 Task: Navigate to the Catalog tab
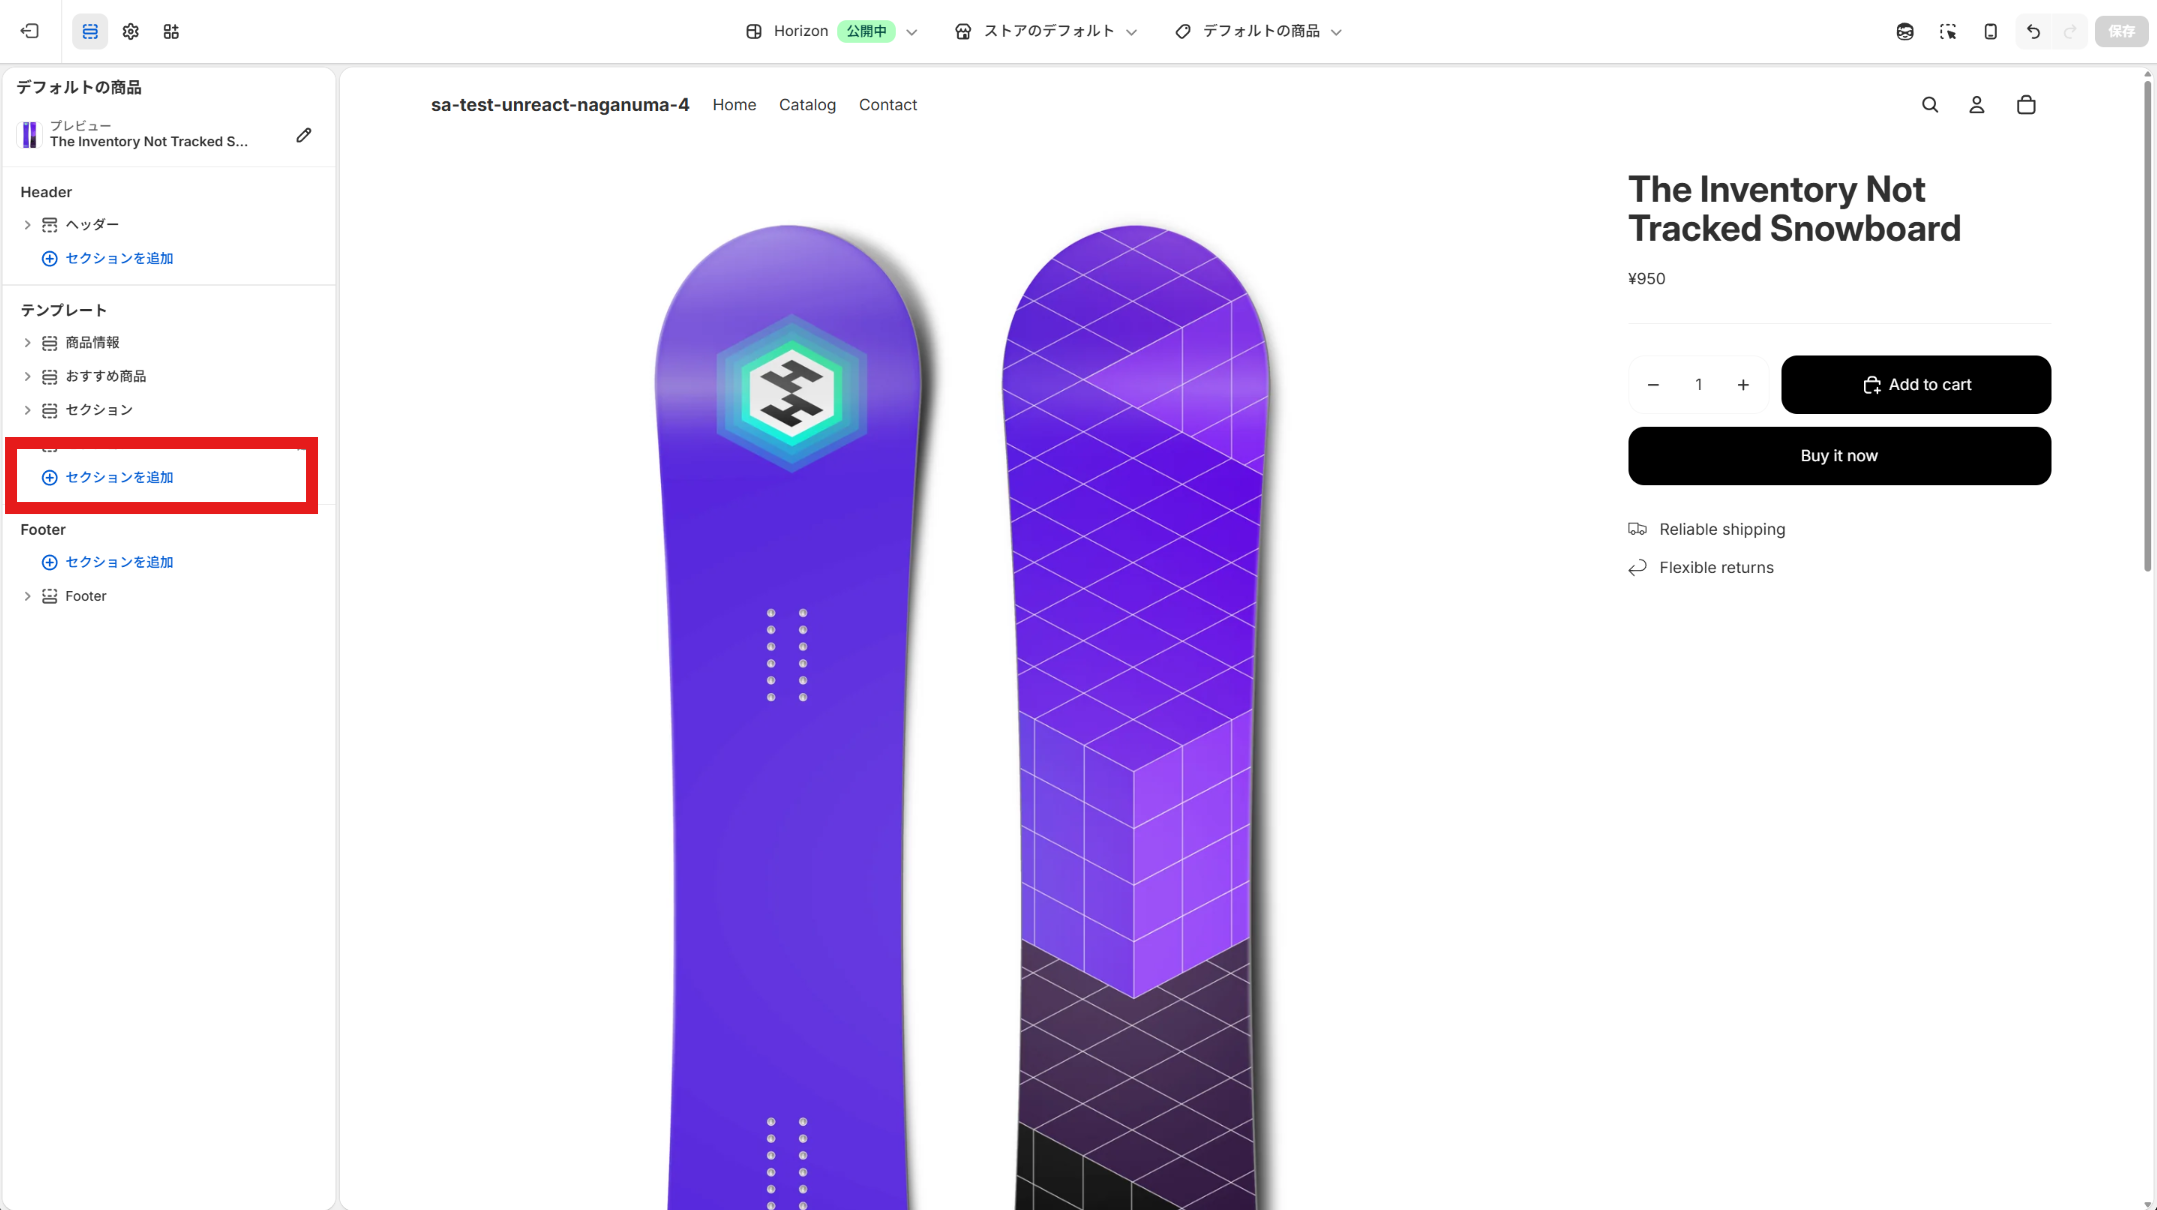(x=807, y=104)
